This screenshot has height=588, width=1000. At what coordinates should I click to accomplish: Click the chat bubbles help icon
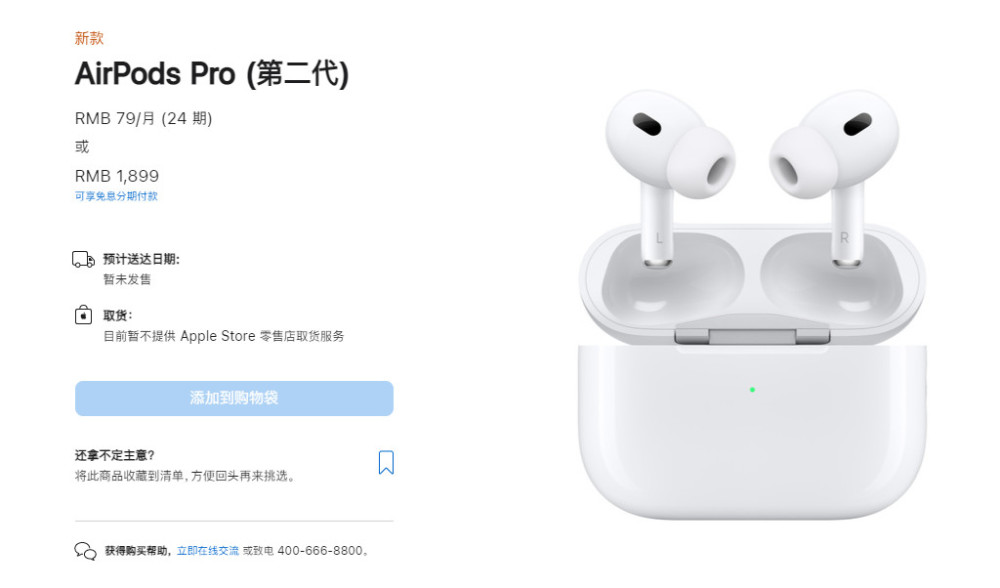[x=85, y=550]
